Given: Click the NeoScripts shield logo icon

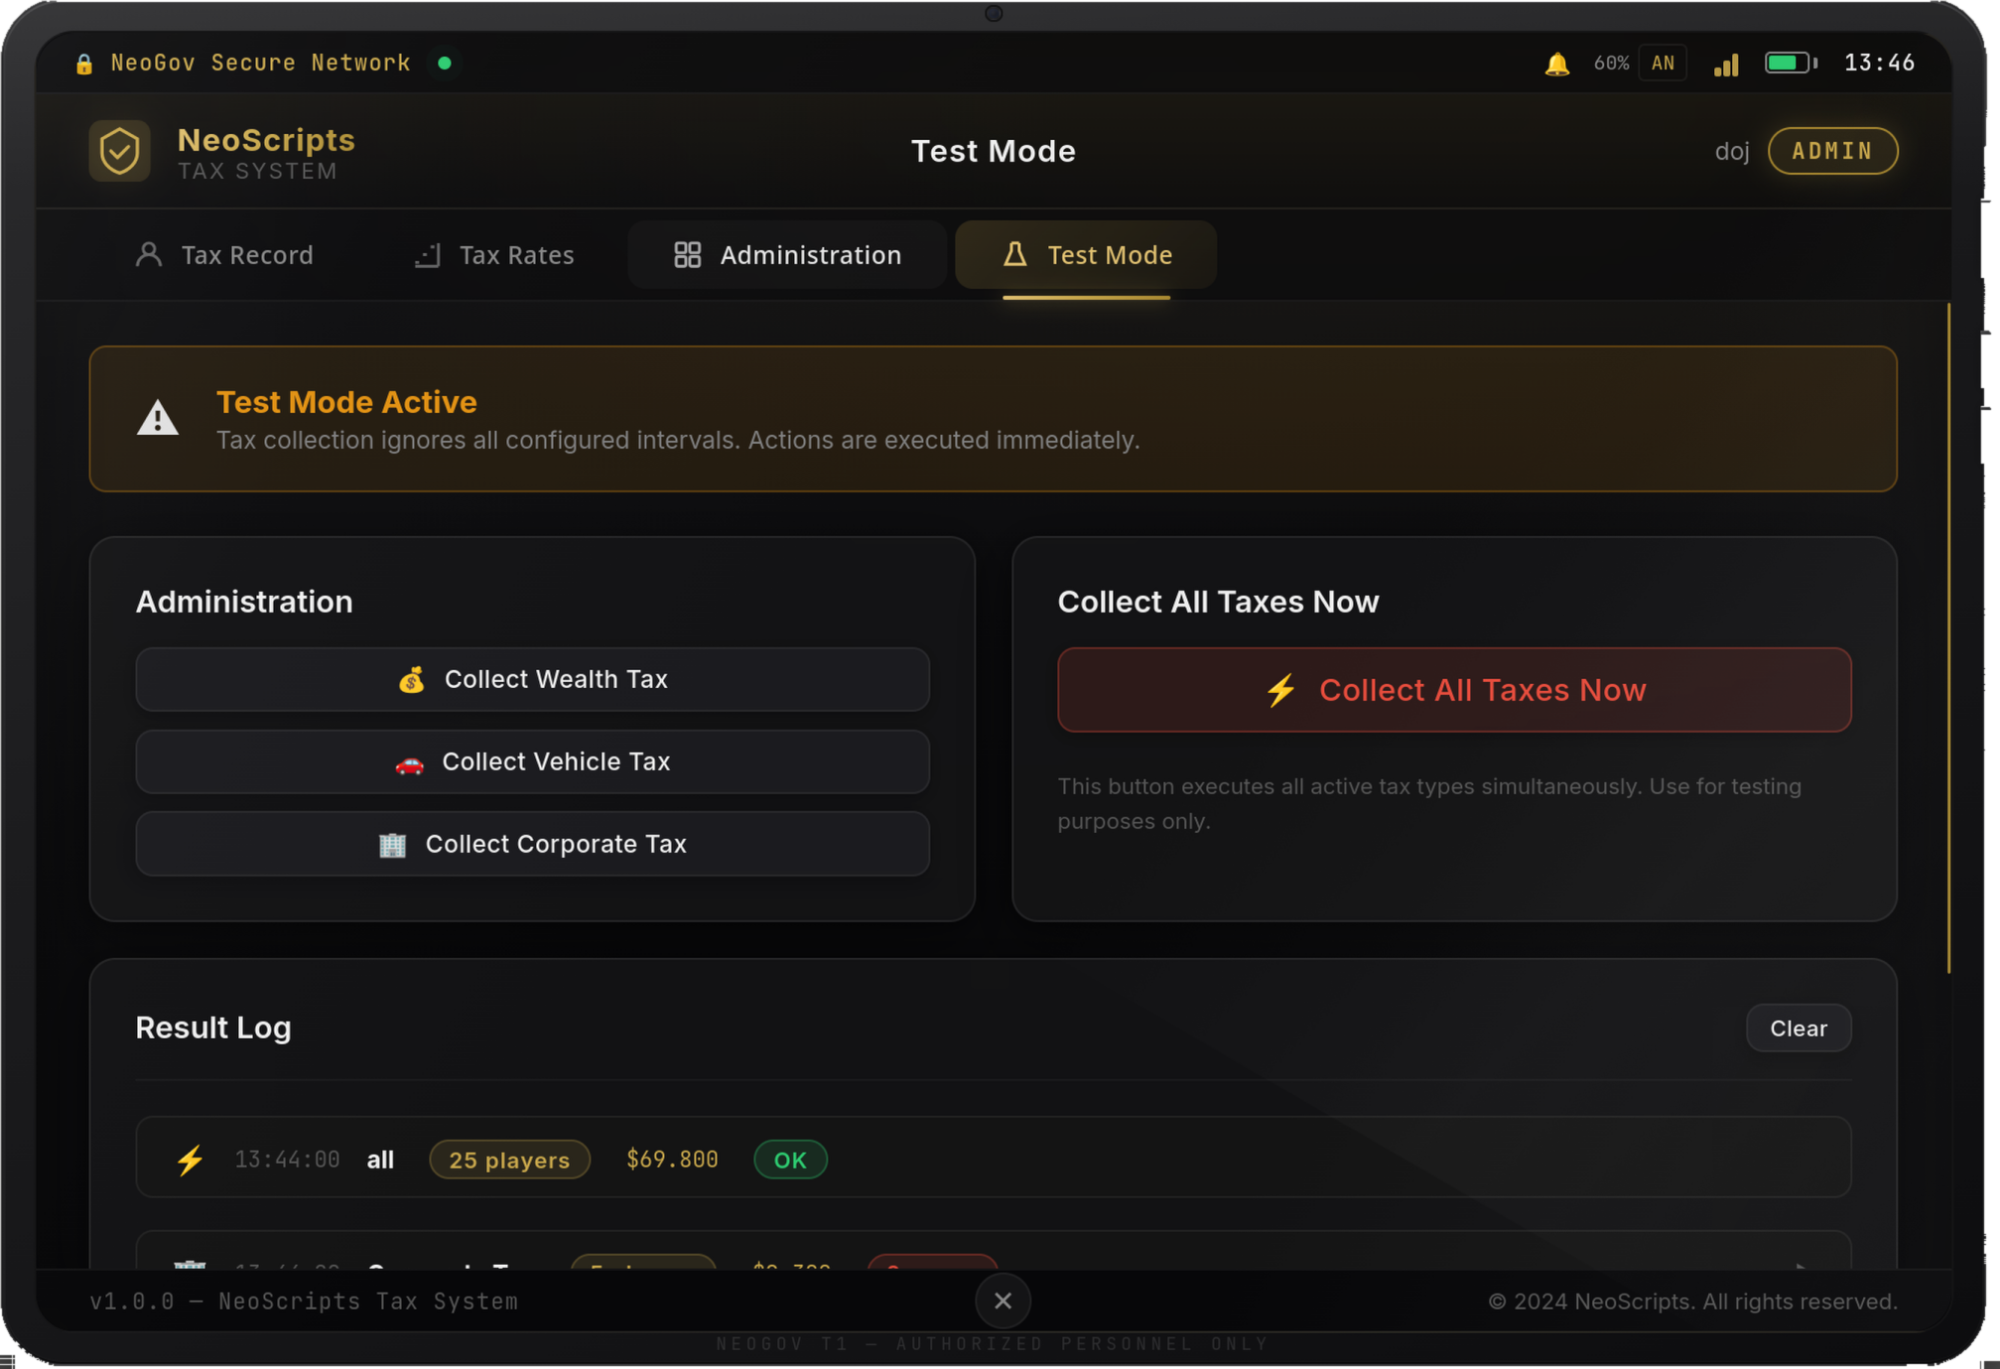Looking at the screenshot, I should coord(120,151).
